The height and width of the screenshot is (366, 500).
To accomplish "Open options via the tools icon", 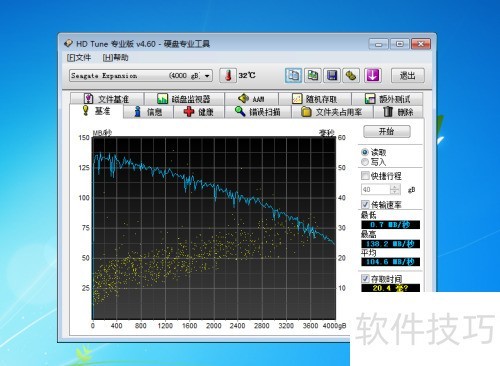I will click(x=351, y=76).
